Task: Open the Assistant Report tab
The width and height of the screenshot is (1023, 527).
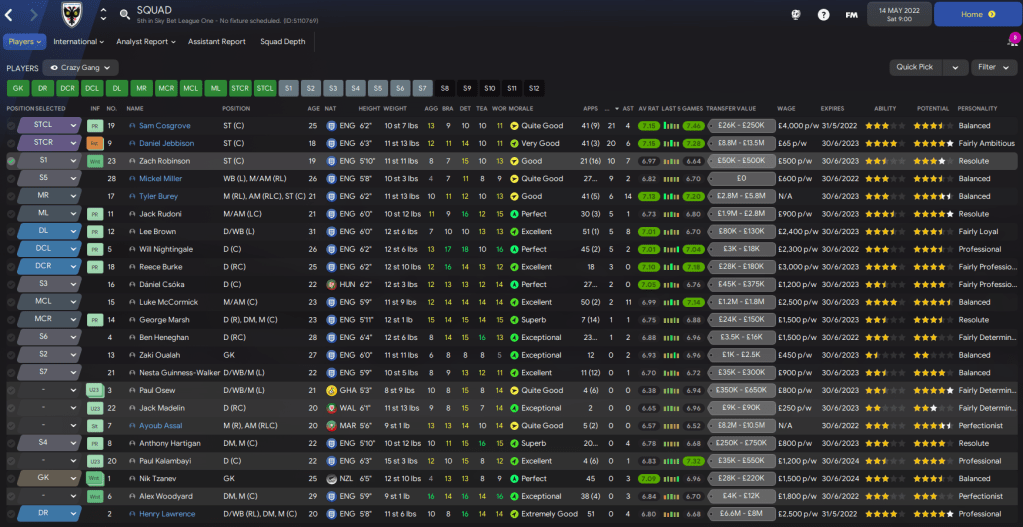Action: [216, 42]
